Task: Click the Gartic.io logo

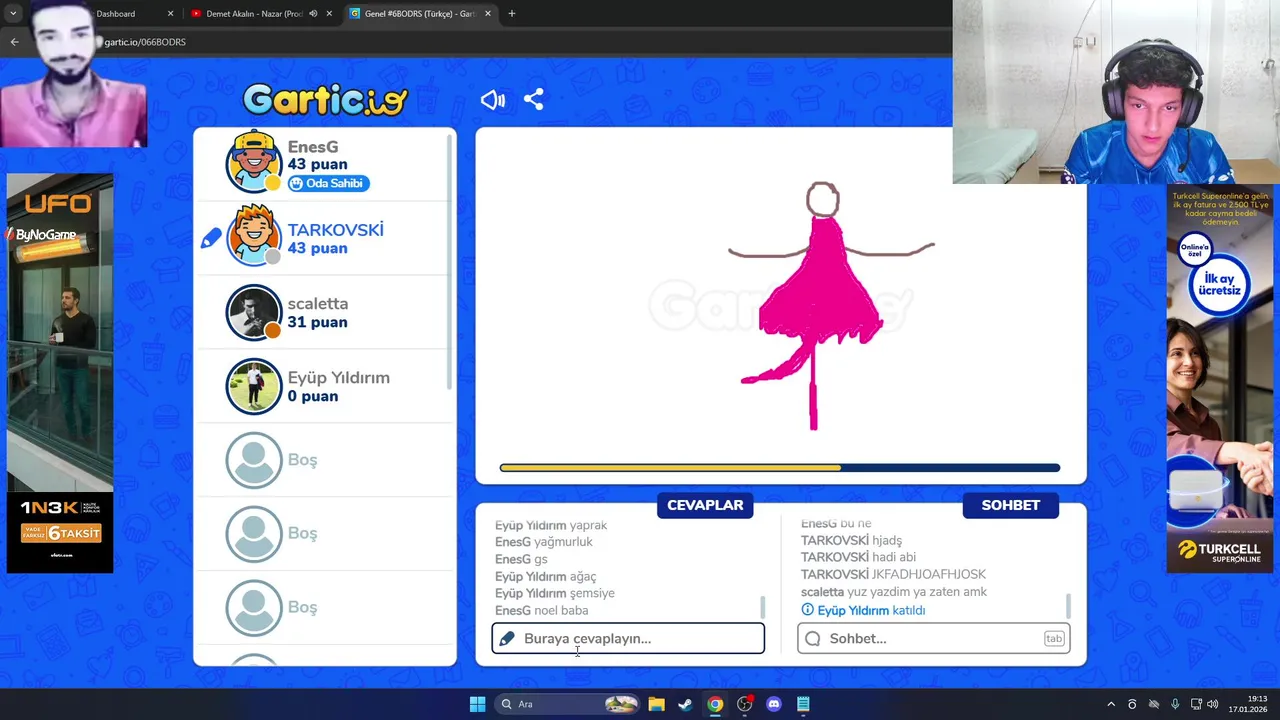Action: 325,99
